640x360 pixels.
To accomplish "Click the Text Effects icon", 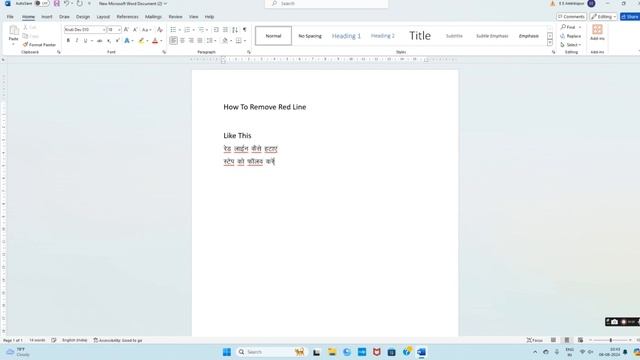I will [x=127, y=40].
